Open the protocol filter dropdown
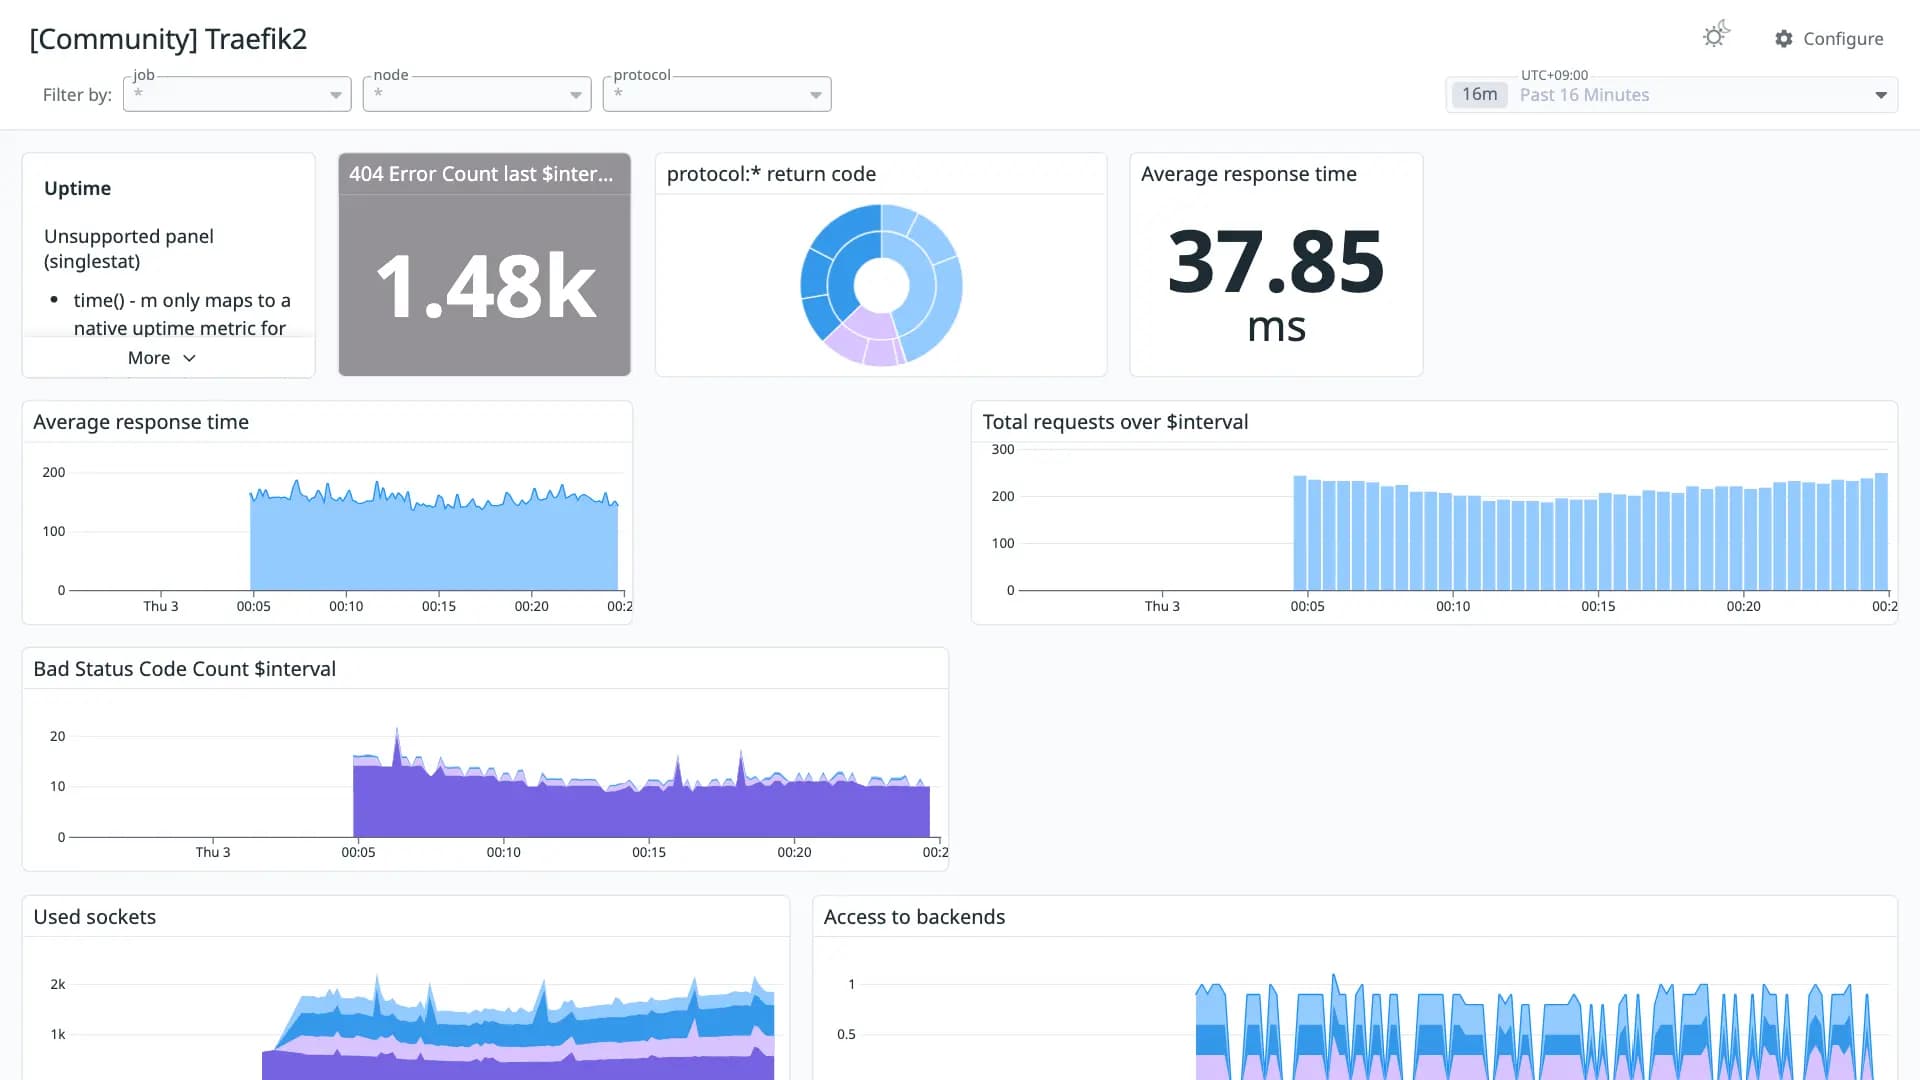 [717, 94]
